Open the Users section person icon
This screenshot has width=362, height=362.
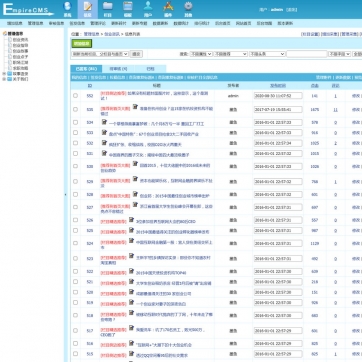pos(148,6)
